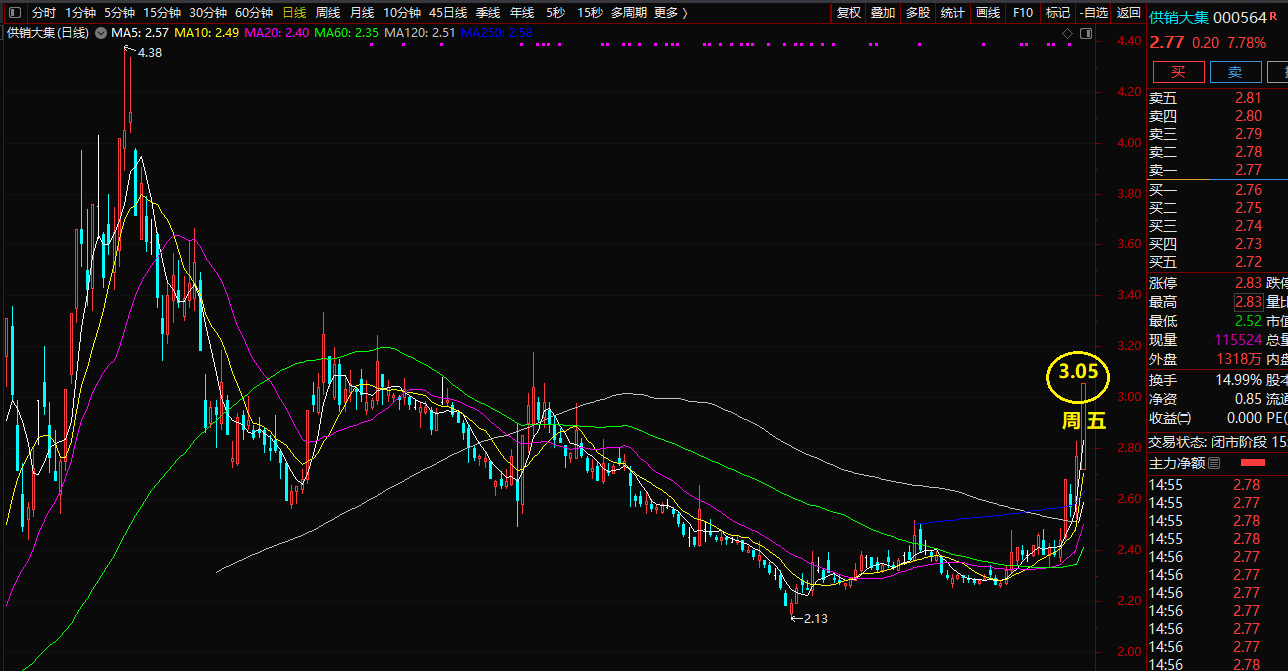Image resolution: width=1288 pixels, height=671 pixels.
Task: Select the 60分钟 period tab
Action: 254,13
